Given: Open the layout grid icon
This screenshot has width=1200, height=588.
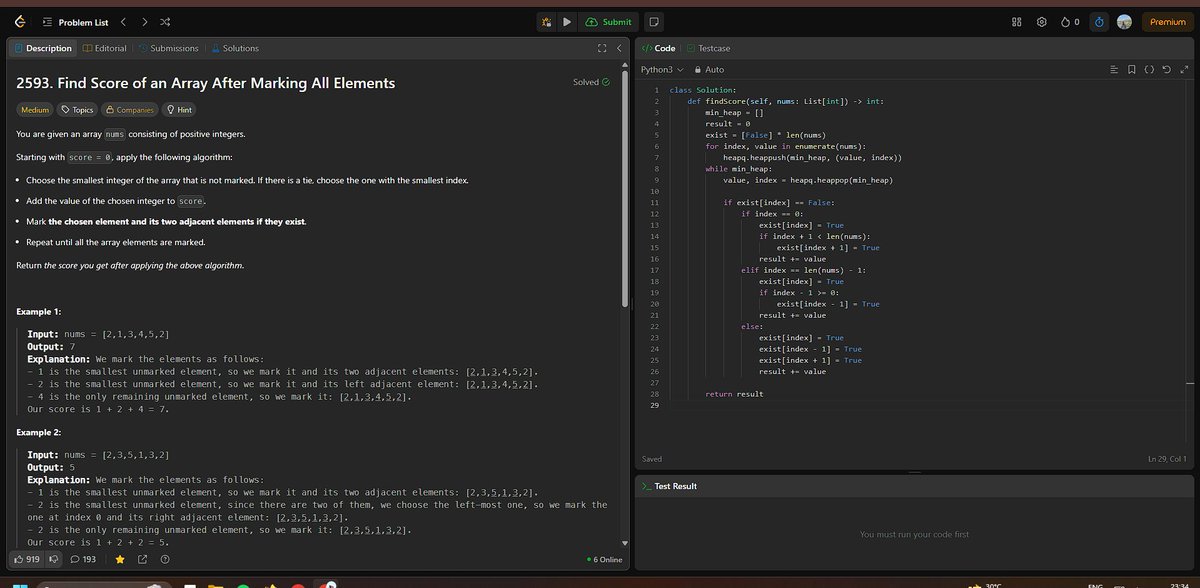Looking at the screenshot, I should point(1017,22).
